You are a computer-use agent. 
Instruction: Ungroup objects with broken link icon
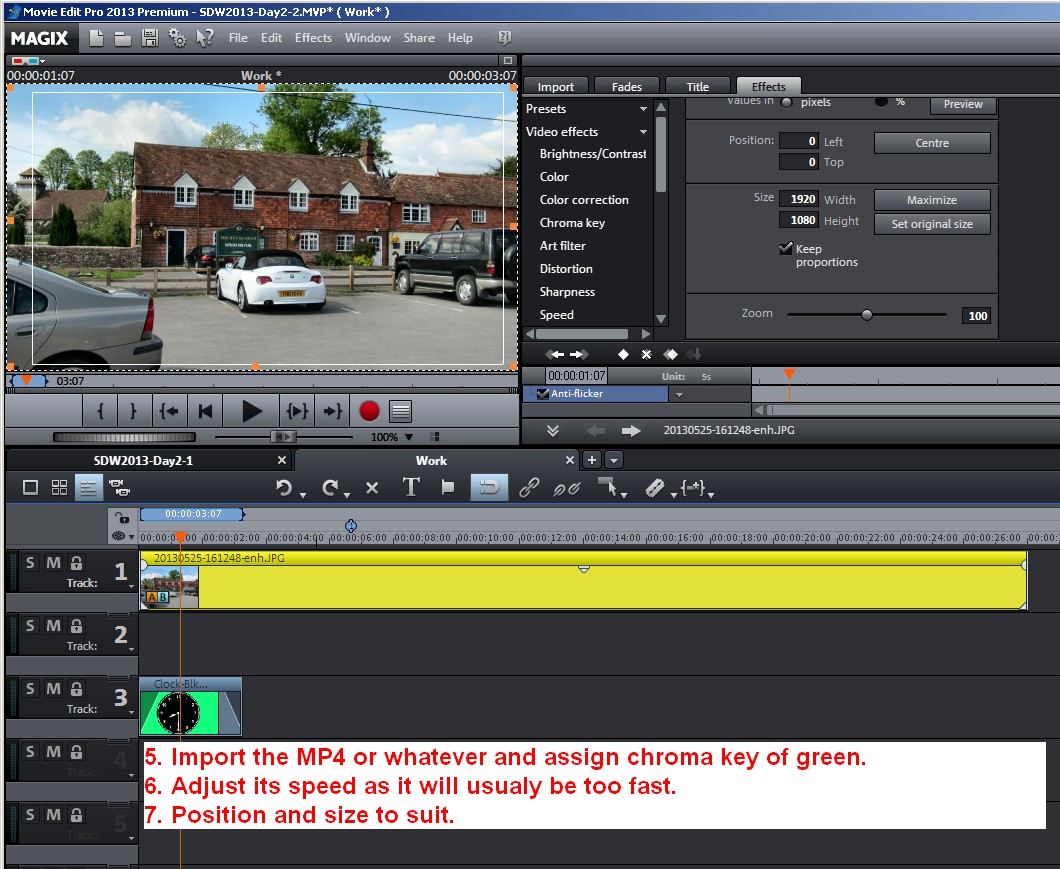coord(566,488)
